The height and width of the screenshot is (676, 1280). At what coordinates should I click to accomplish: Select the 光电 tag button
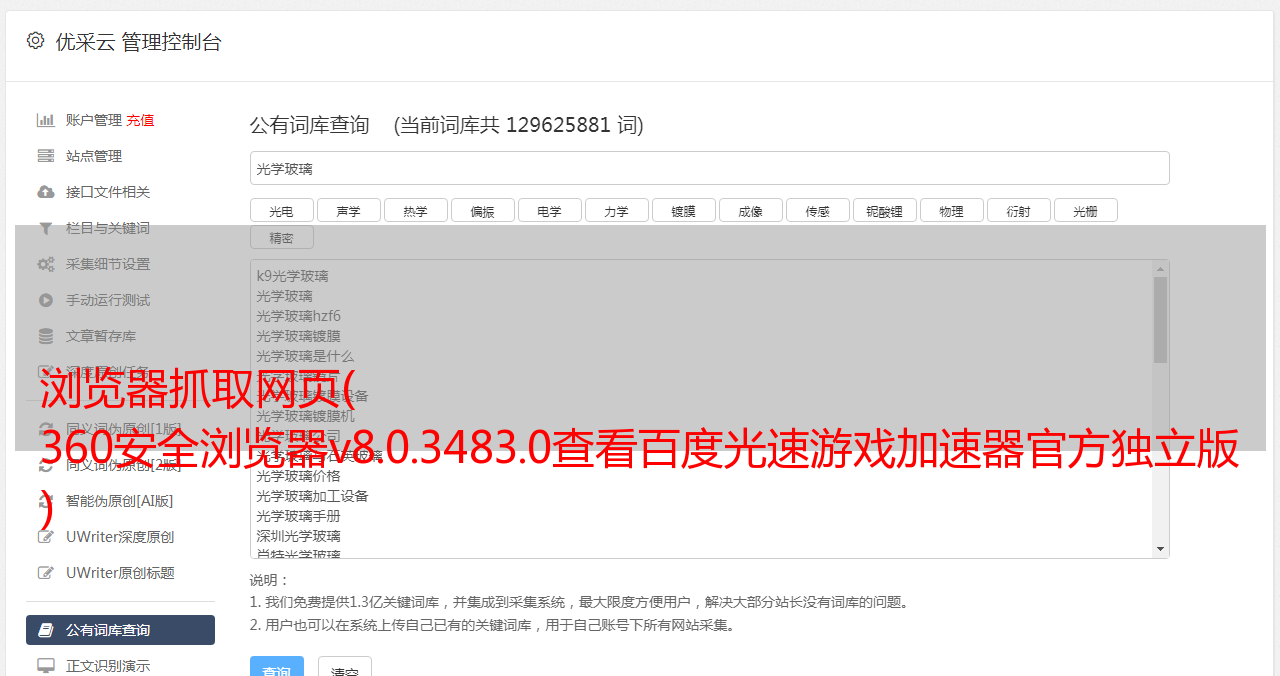click(282, 210)
